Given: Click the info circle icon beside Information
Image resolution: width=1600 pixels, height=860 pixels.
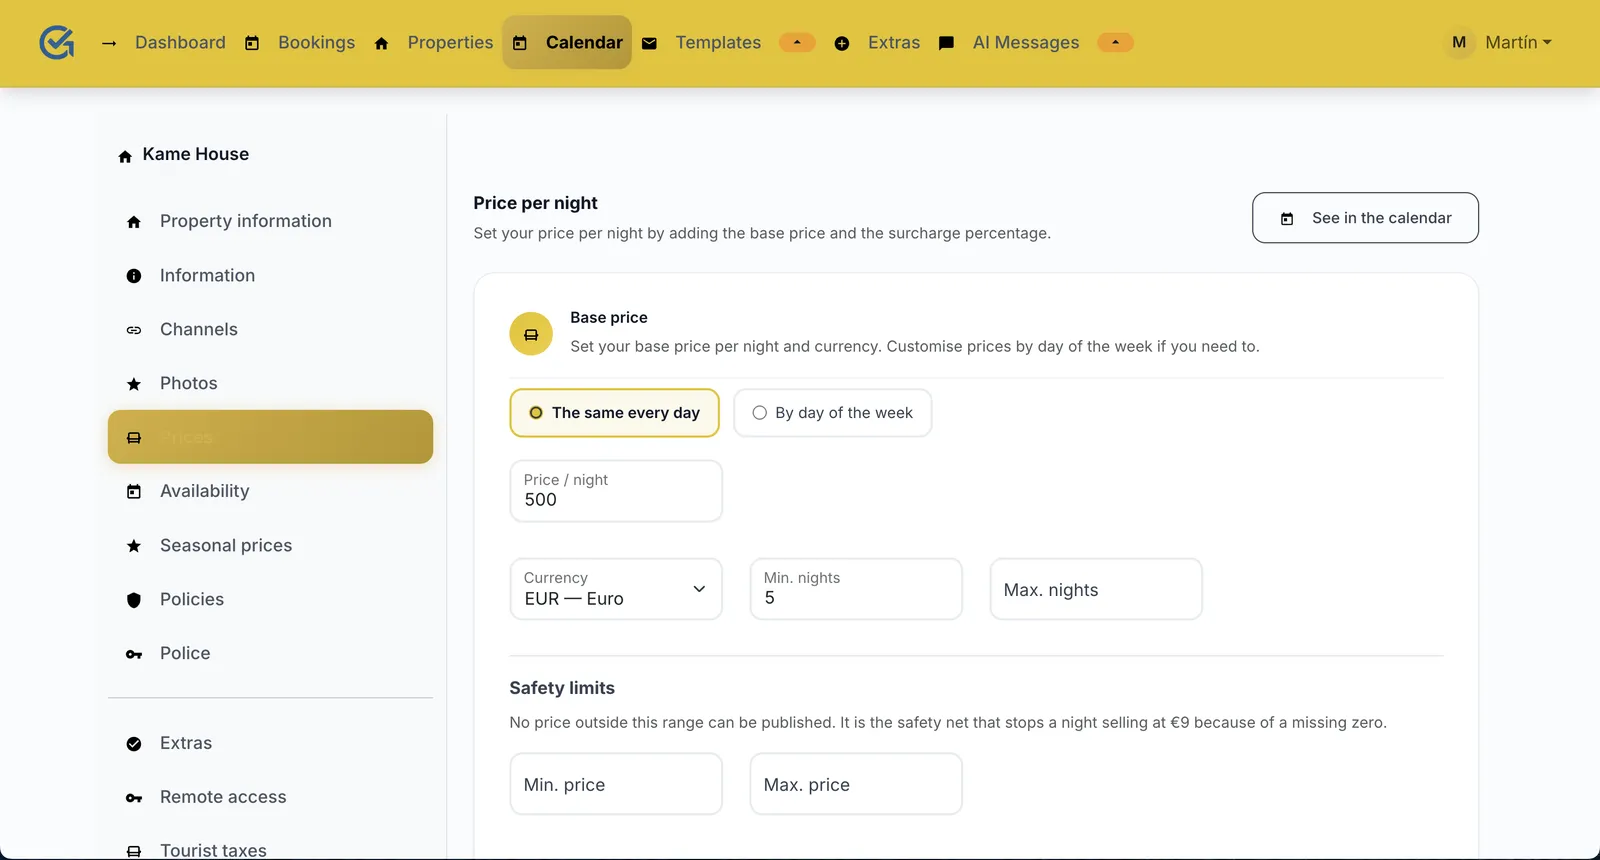Looking at the screenshot, I should (x=134, y=276).
